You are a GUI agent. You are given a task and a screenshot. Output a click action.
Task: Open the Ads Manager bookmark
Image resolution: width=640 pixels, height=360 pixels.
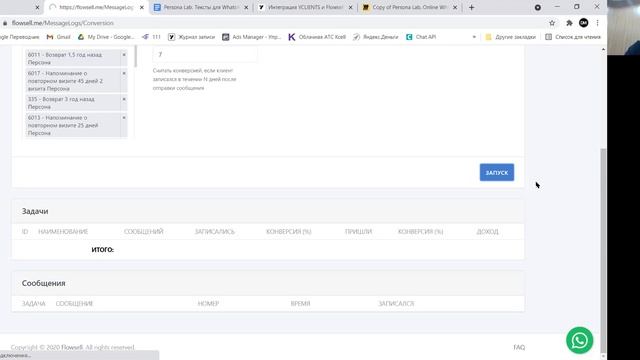(251, 37)
